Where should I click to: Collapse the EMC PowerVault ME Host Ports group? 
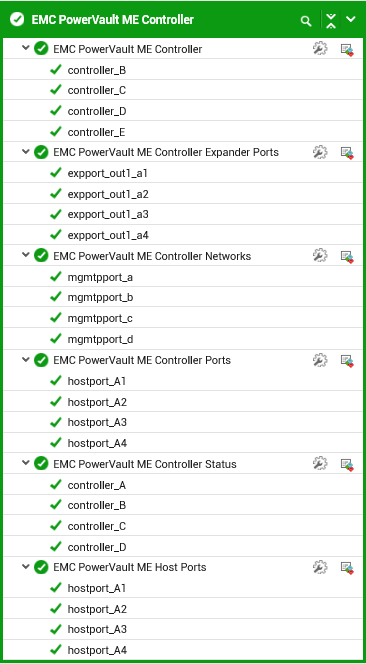(x=26, y=566)
